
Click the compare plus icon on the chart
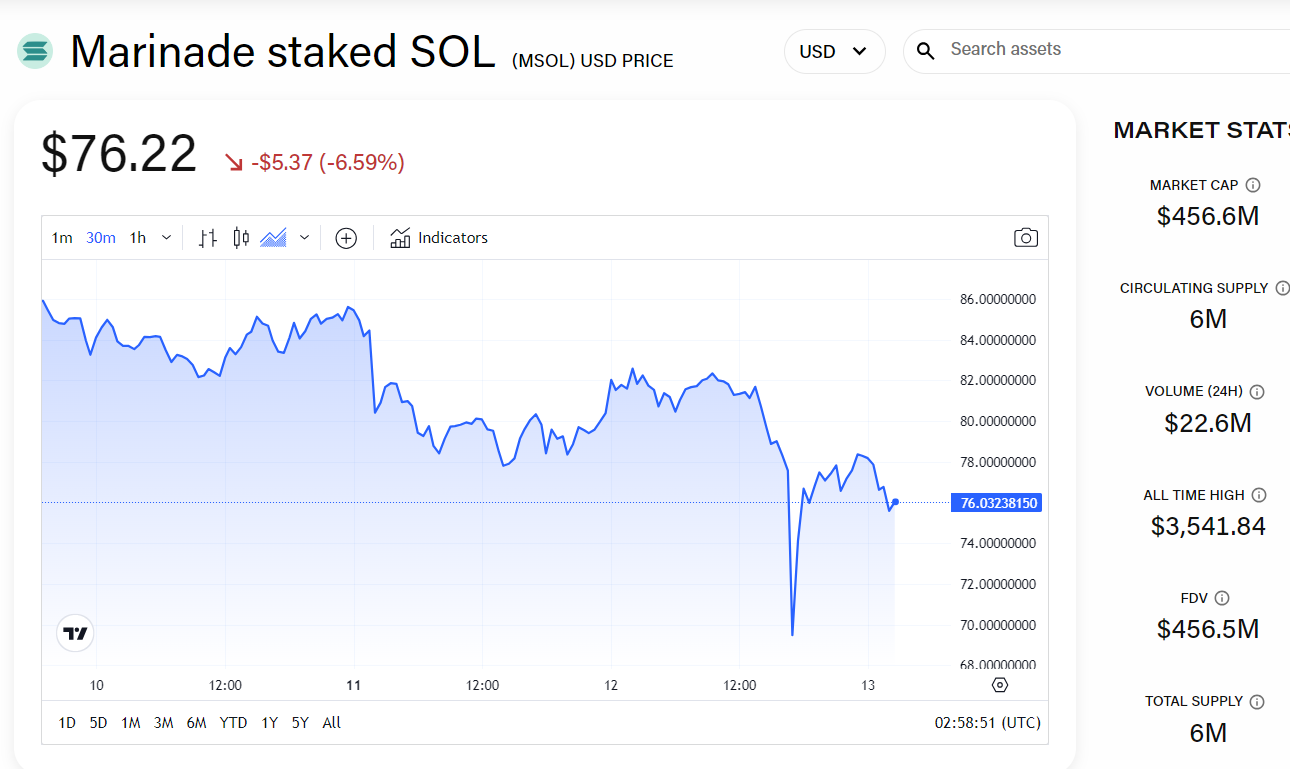pyautogui.click(x=345, y=238)
